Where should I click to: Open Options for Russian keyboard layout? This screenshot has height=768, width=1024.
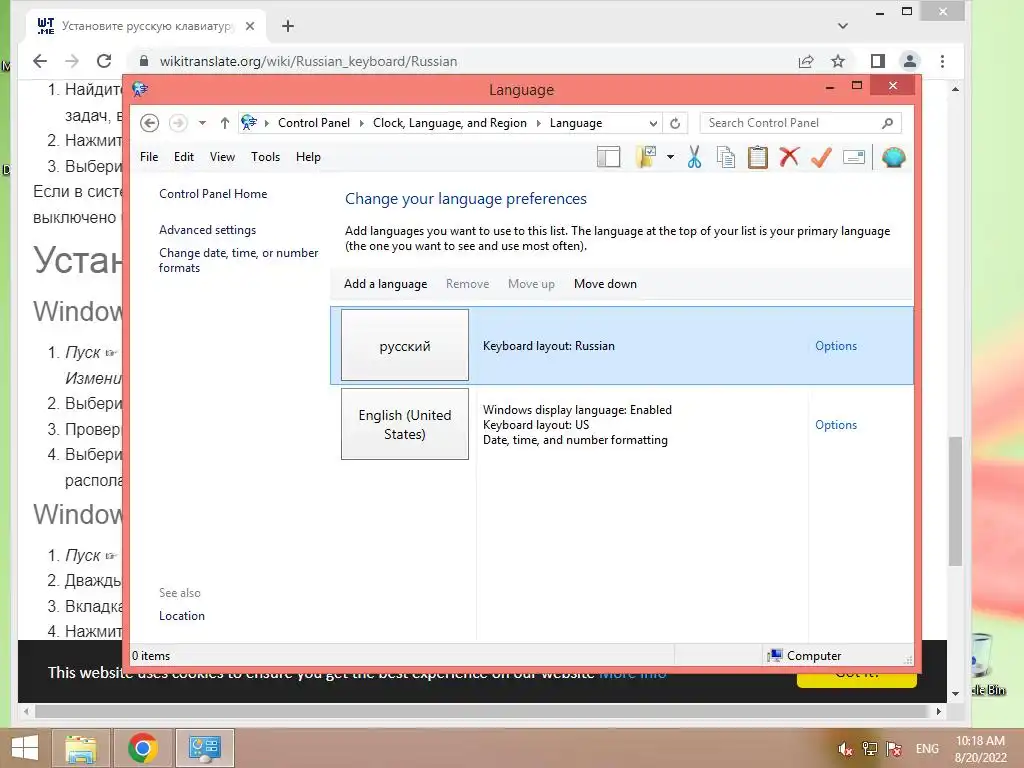(x=836, y=346)
